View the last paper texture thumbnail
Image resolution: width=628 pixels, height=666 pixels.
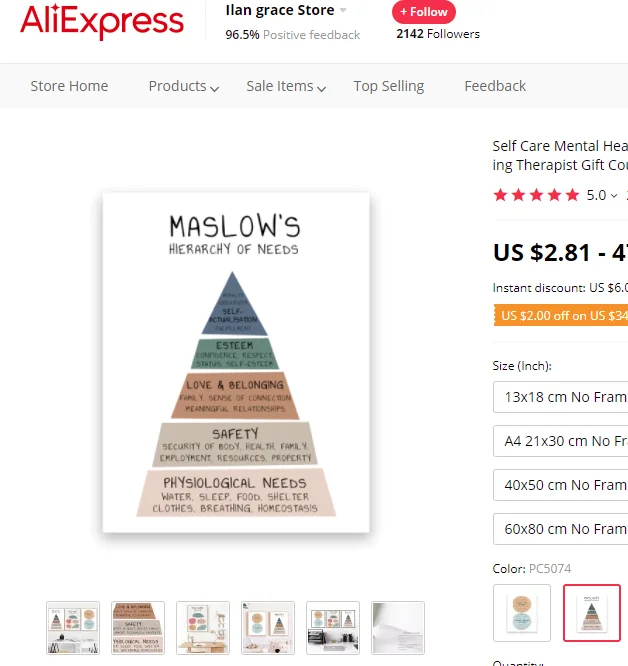pos(398,628)
